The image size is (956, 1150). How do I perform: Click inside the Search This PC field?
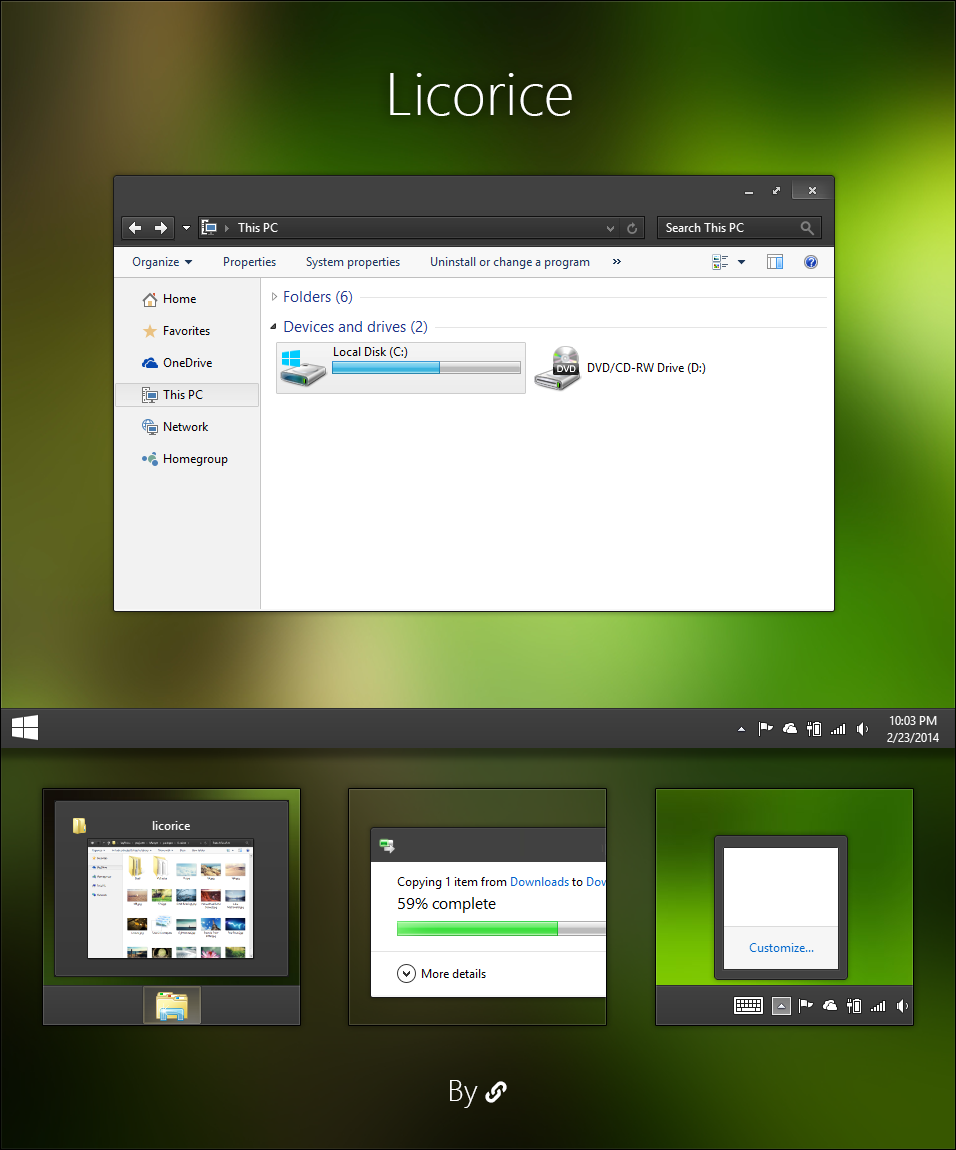click(x=730, y=227)
